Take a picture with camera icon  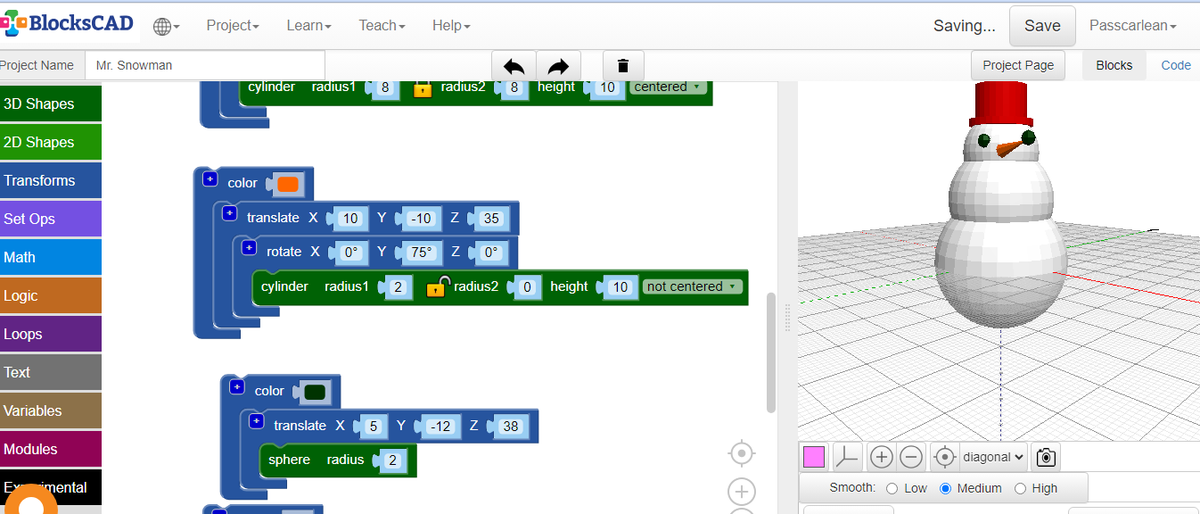point(1046,457)
